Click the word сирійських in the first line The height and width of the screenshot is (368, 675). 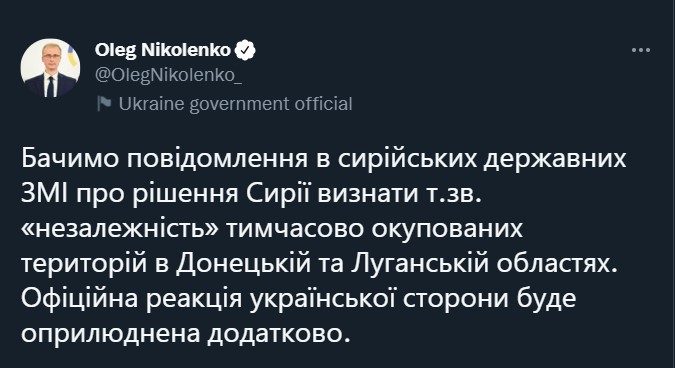(x=408, y=159)
